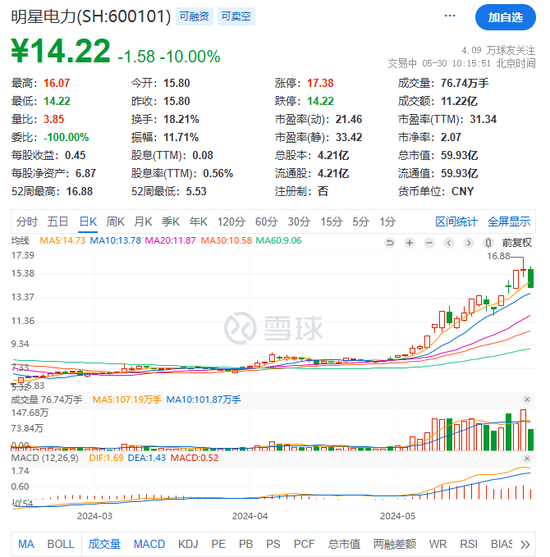Toggle the PCF indicator
Screen dimensions: 550x557
coord(304,544)
